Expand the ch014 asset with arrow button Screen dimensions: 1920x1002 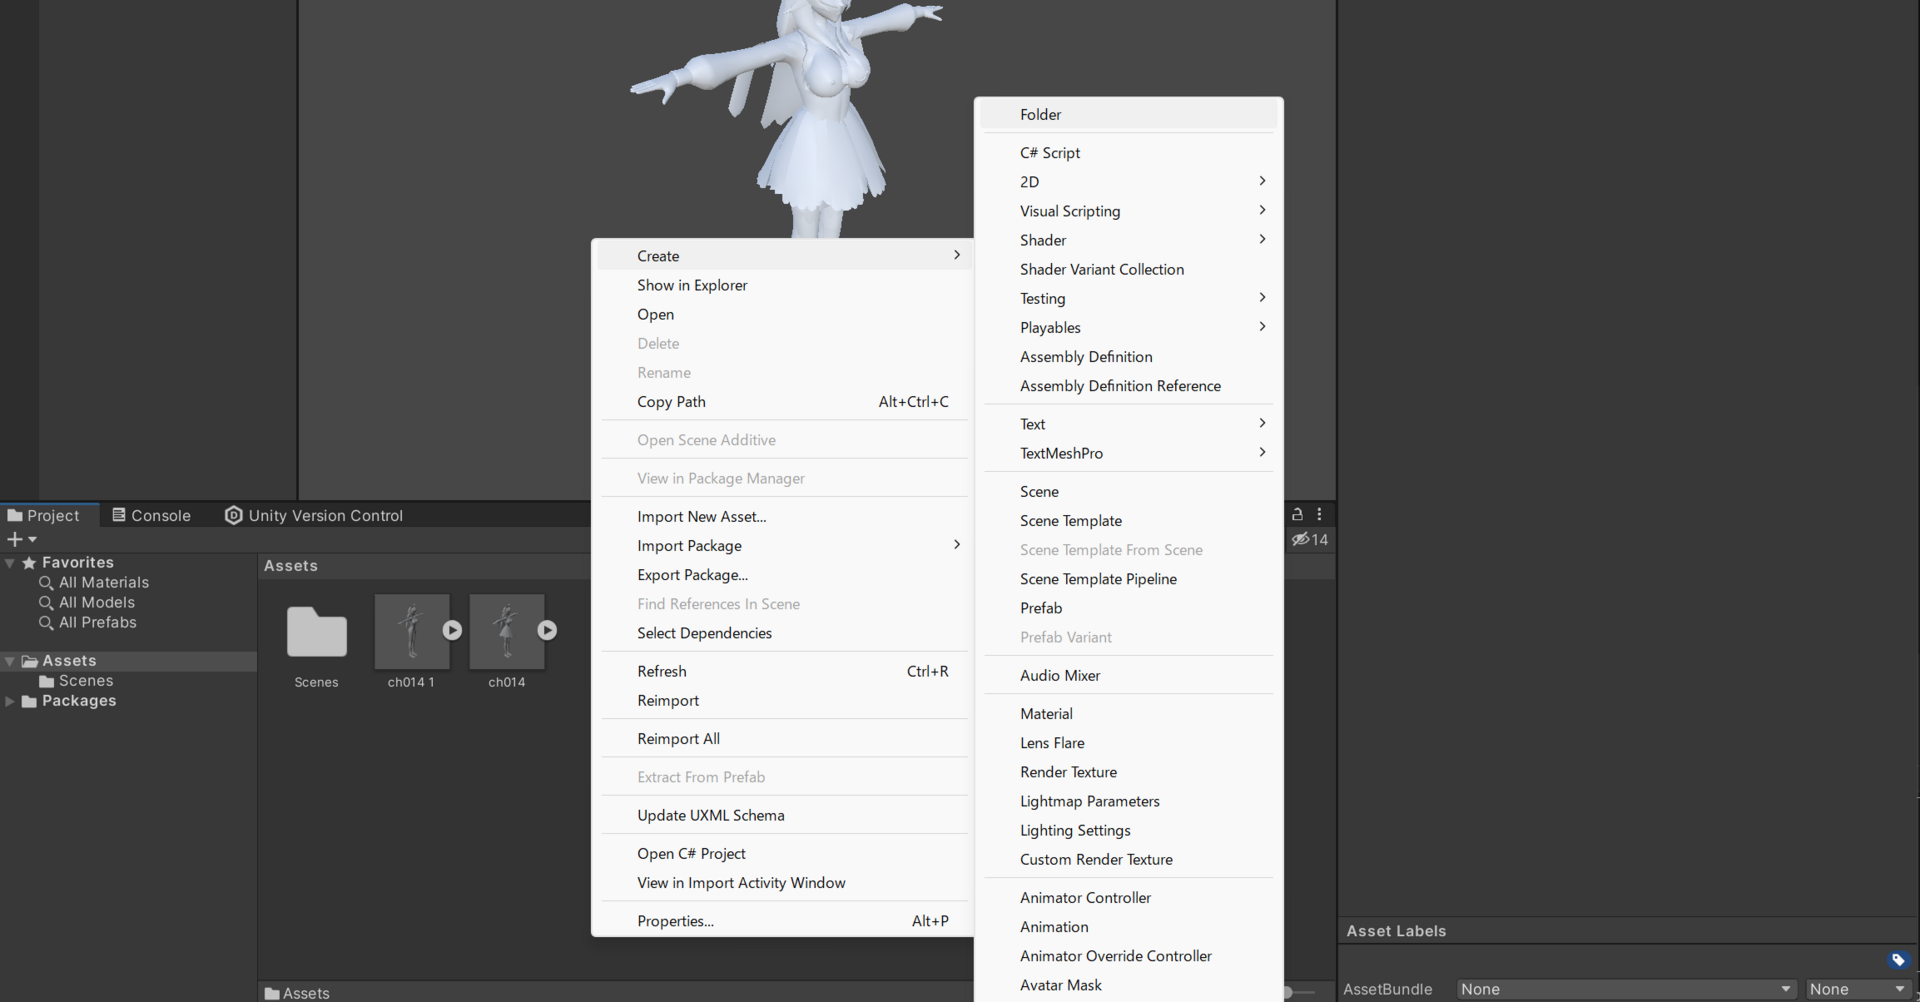click(547, 630)
